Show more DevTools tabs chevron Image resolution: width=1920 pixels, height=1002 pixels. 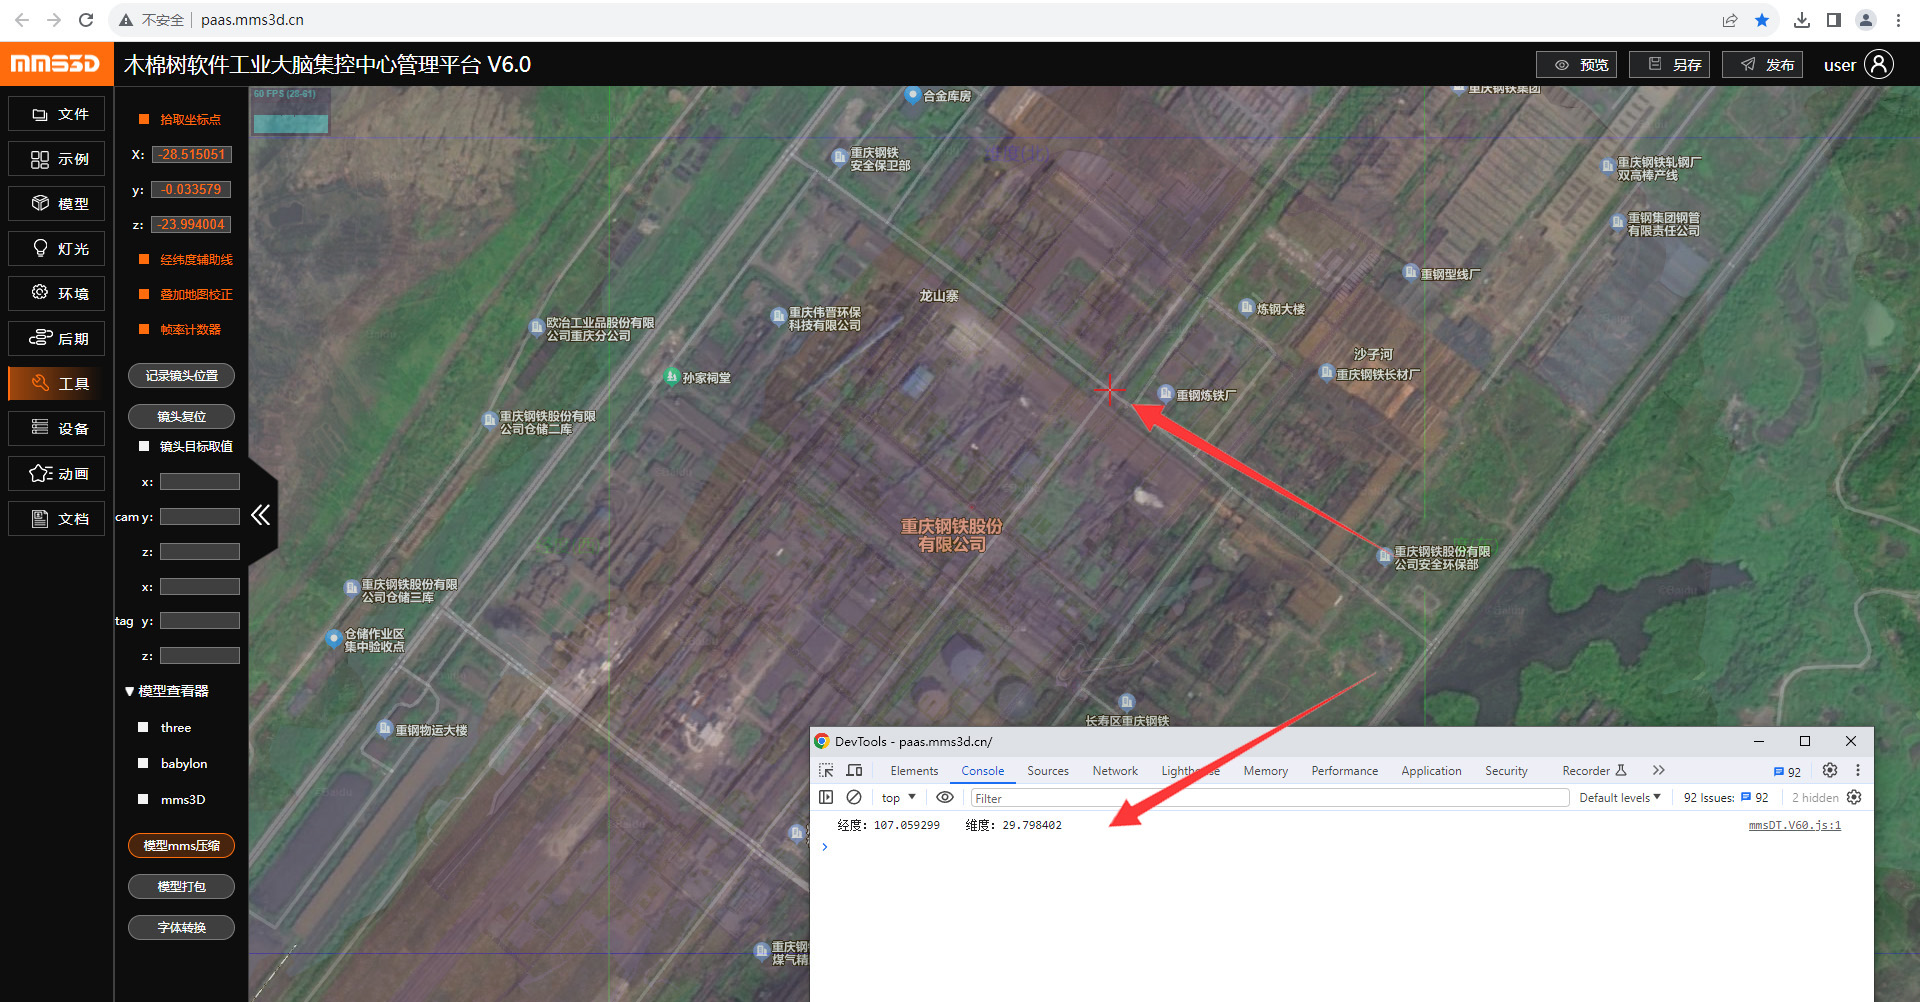[x=1659, y=770]
